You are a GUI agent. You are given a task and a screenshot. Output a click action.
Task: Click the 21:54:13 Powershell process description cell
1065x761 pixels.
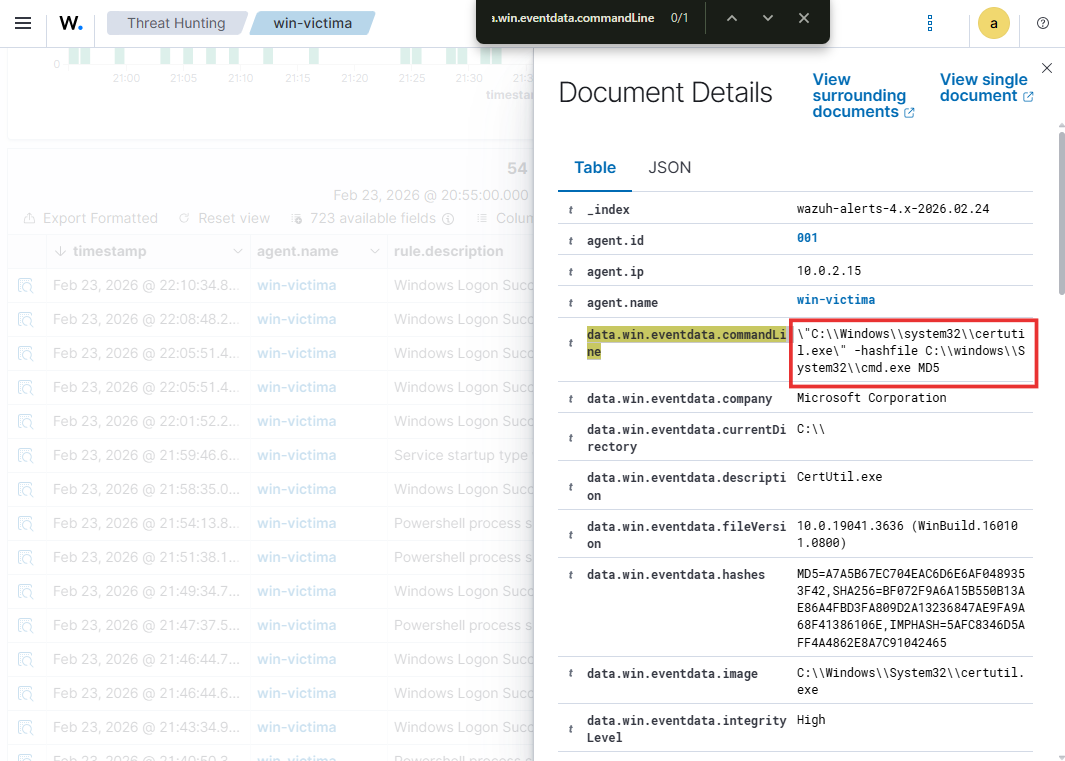point(463,523)
